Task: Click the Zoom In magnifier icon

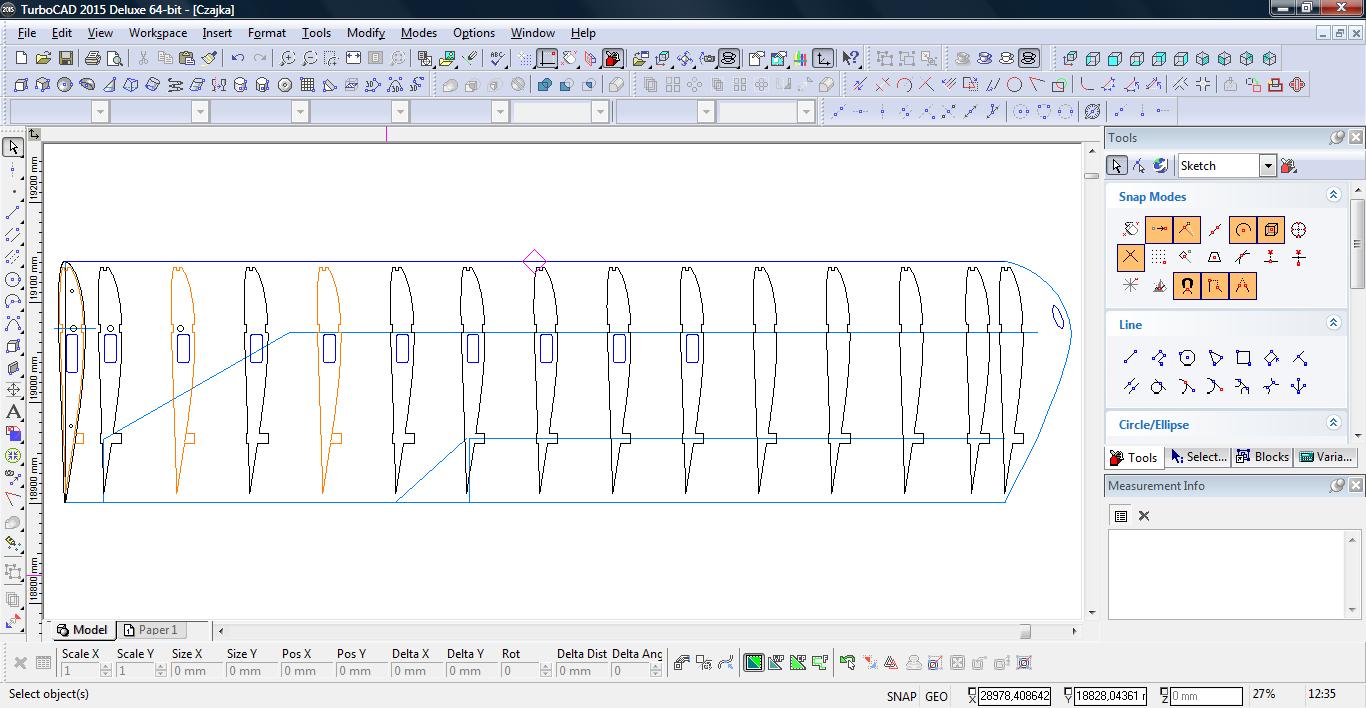Action: tap(288, 59)
